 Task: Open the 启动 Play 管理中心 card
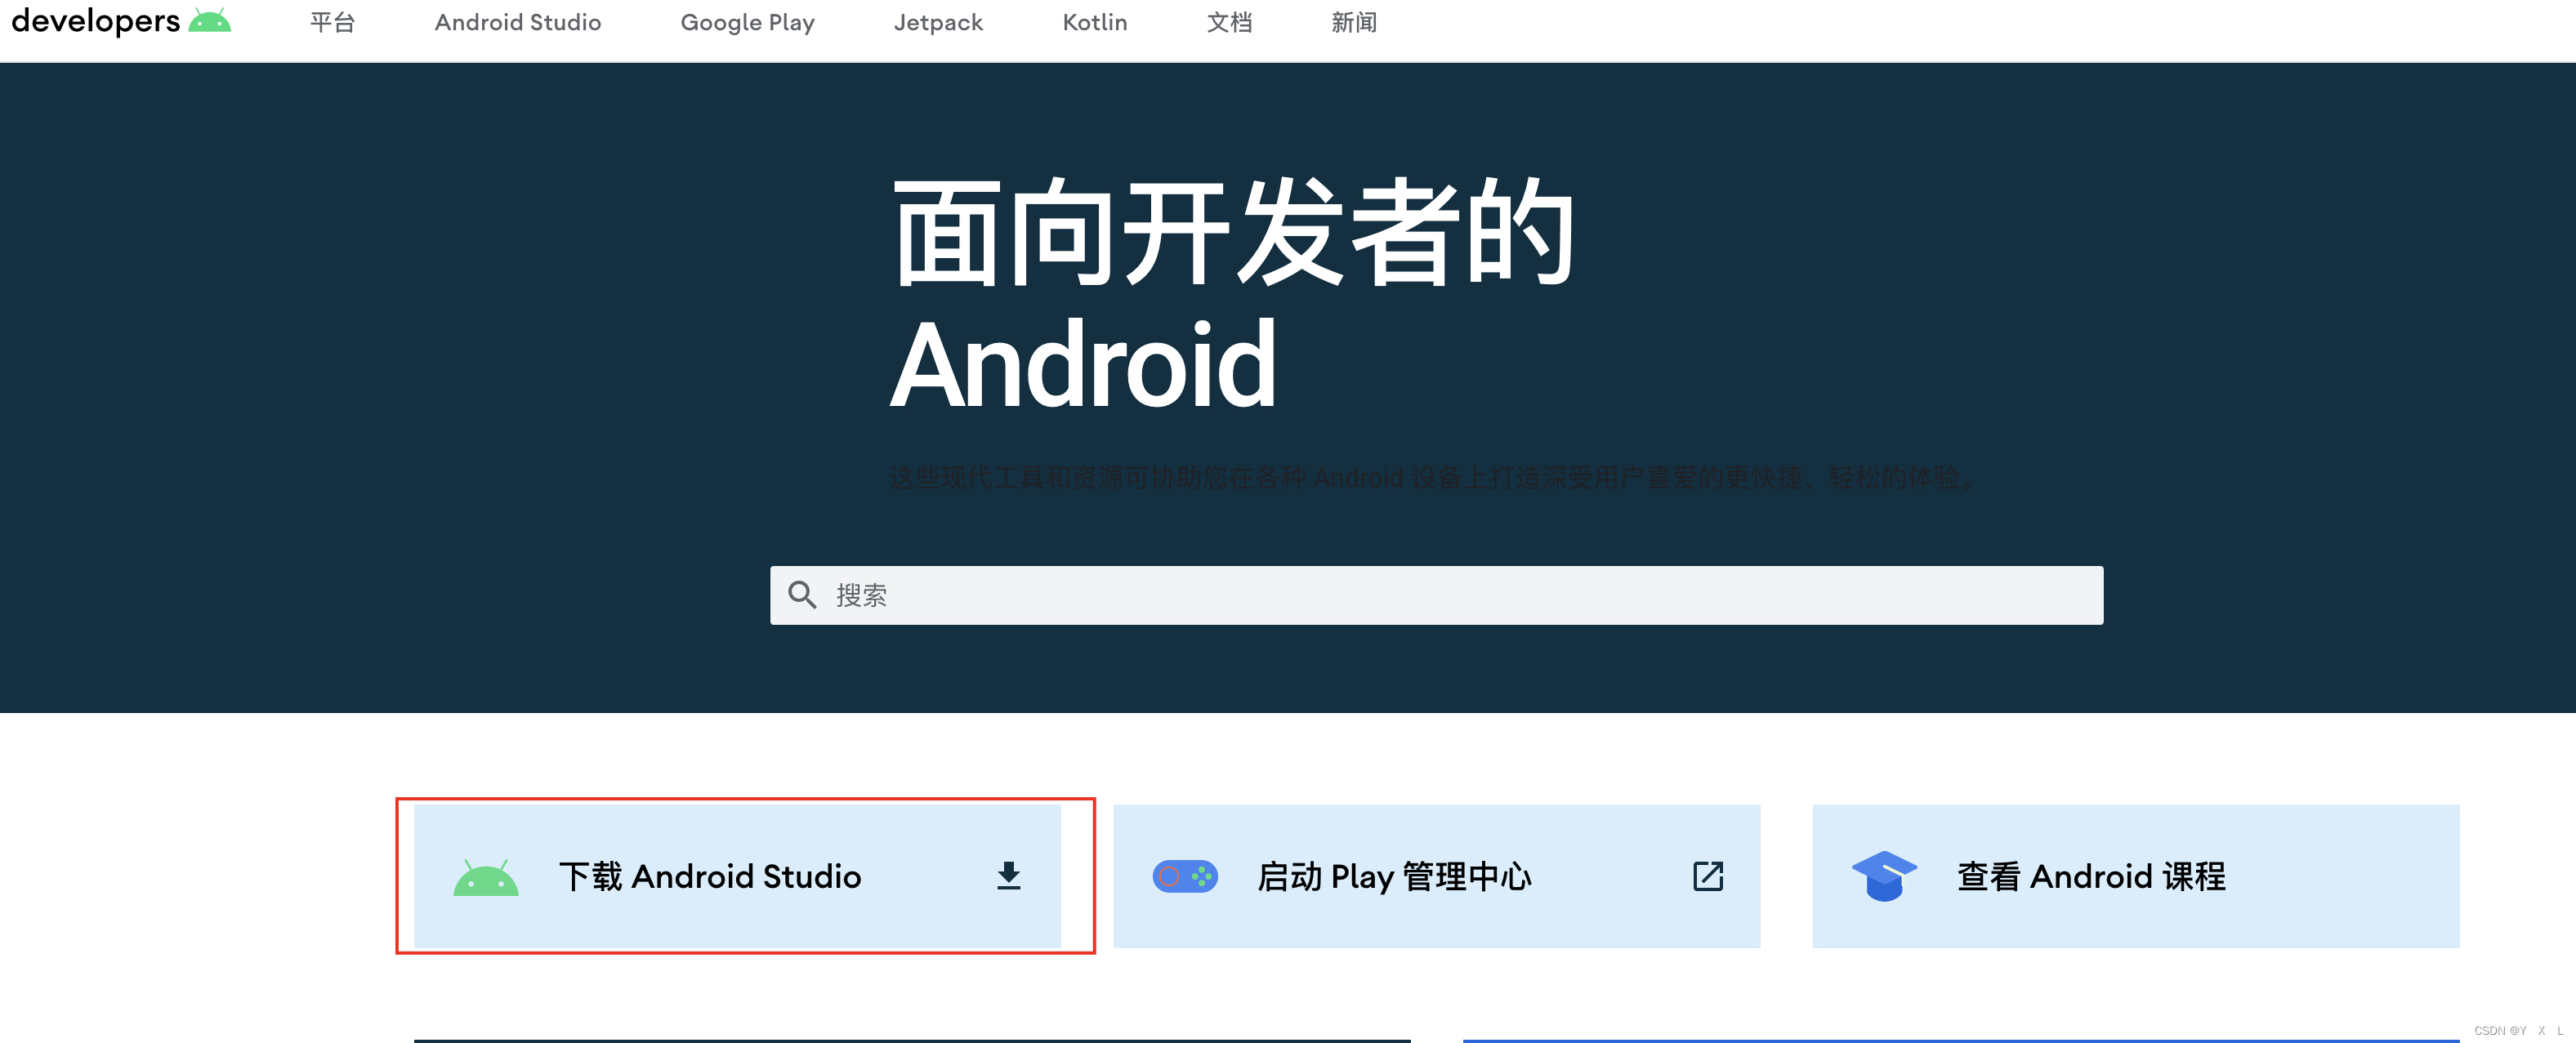coord(1436,876)
